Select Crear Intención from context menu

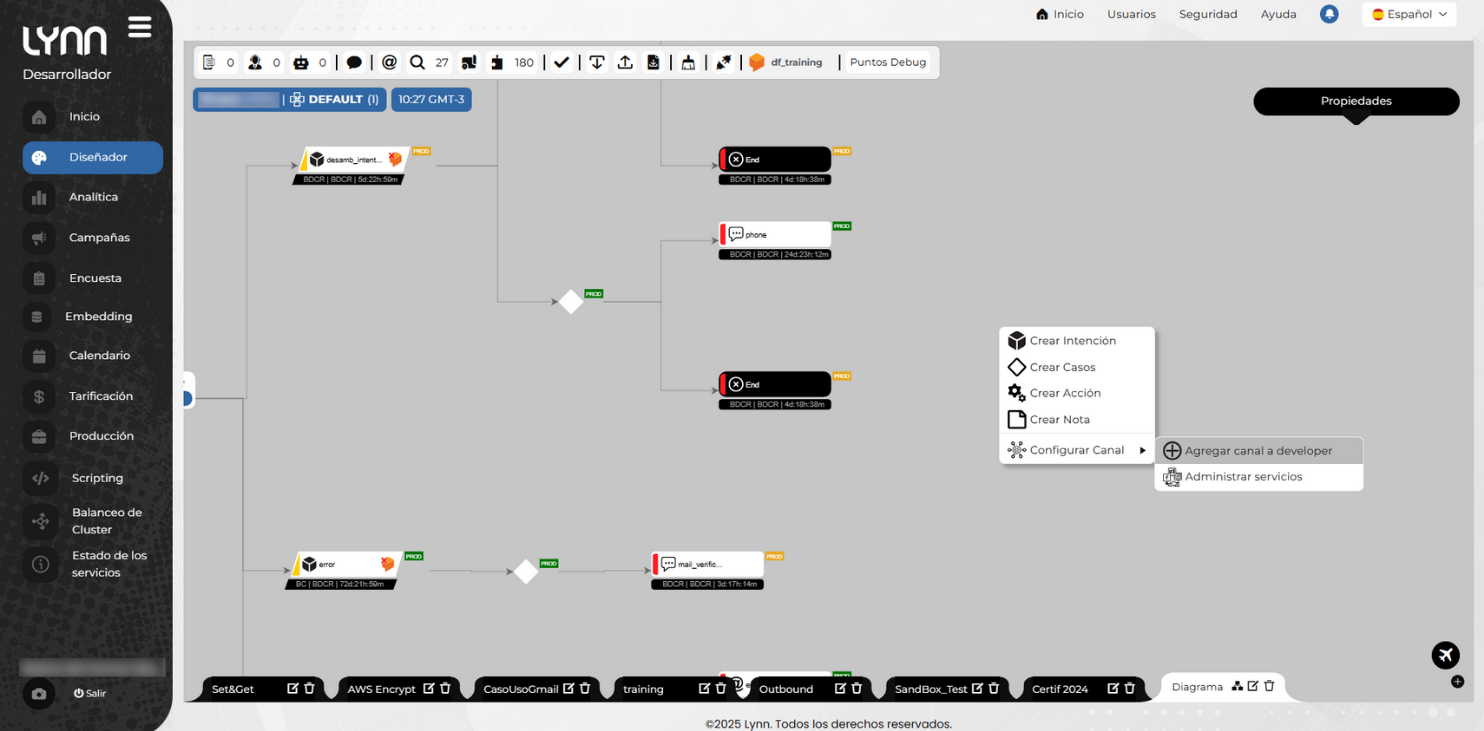[1077, 341]
